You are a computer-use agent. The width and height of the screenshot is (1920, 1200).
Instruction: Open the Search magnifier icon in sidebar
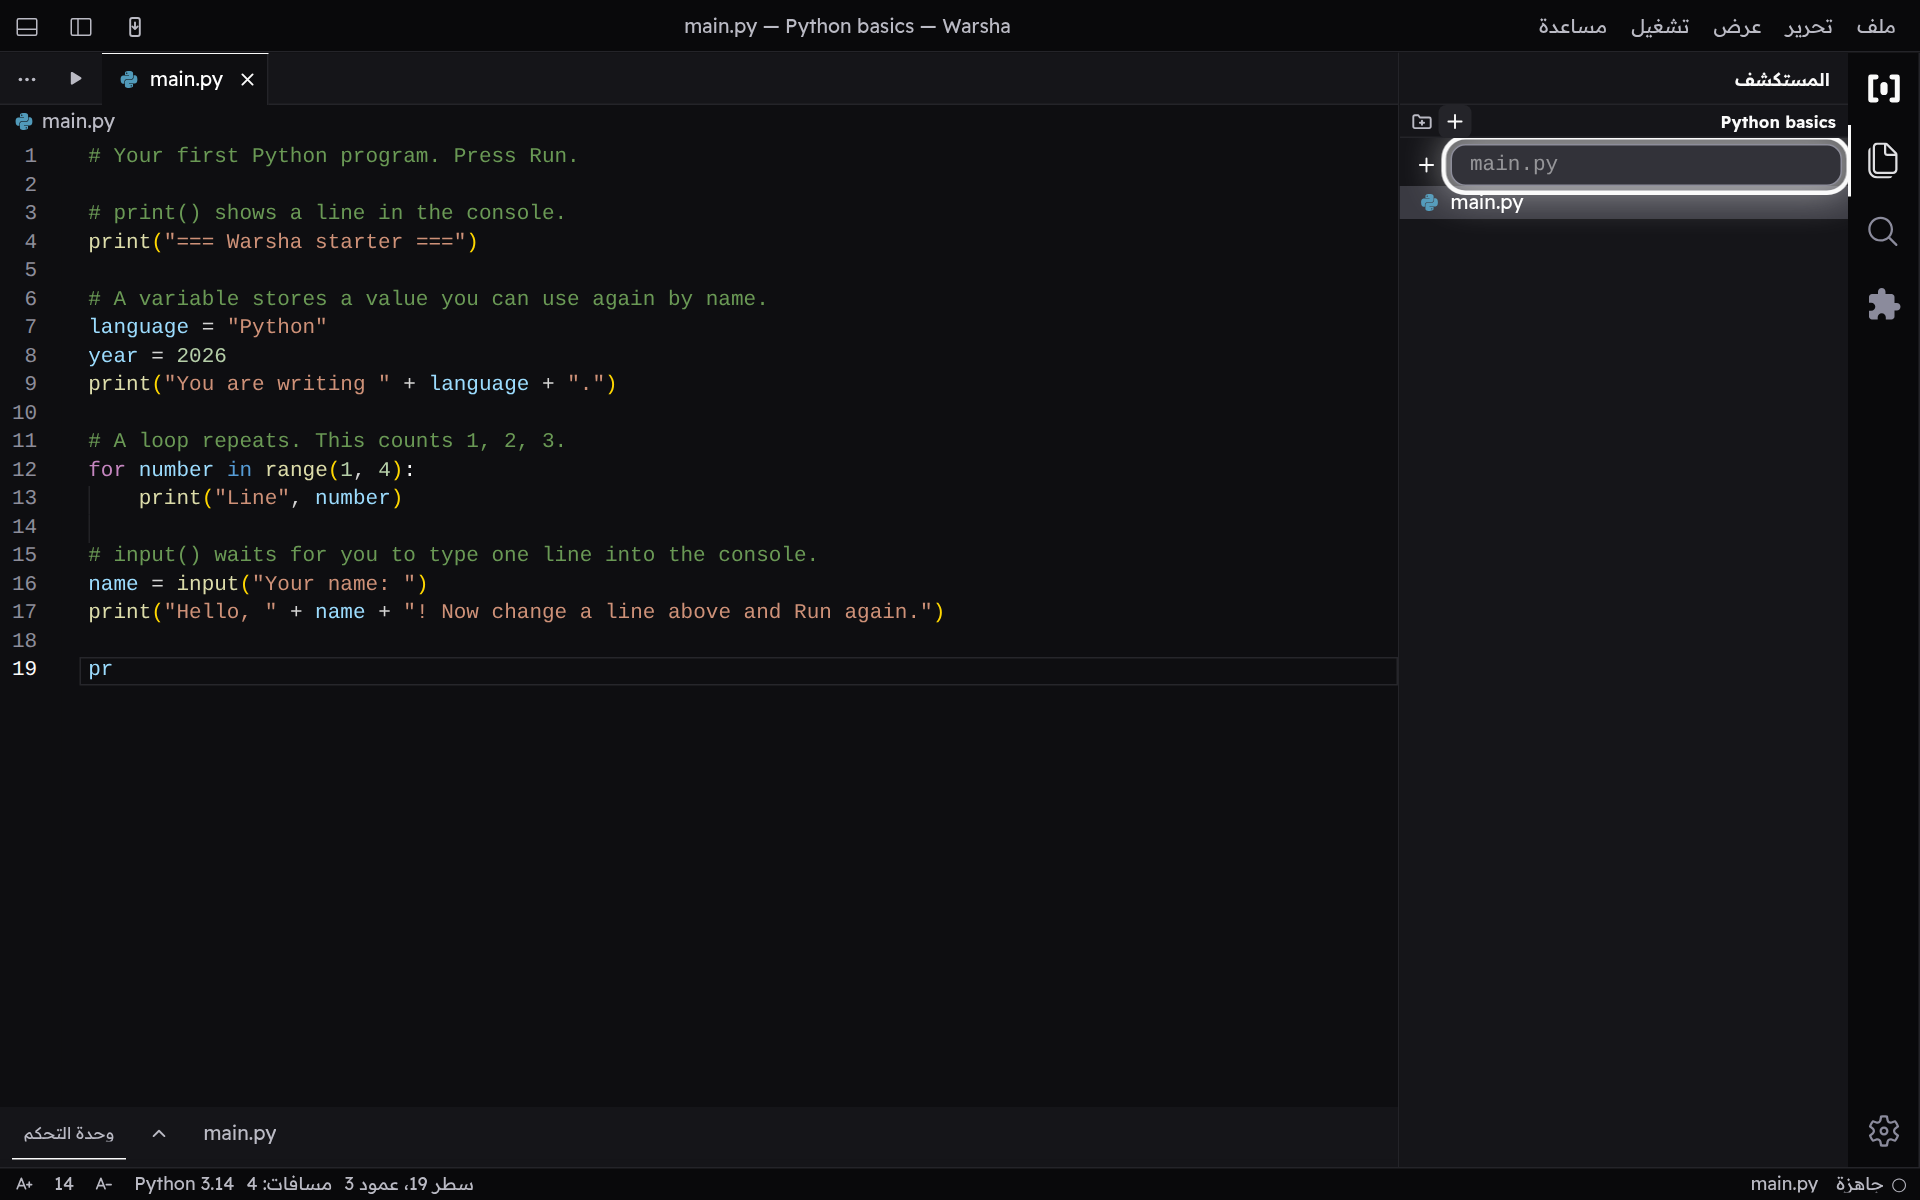pos(1883,232)
